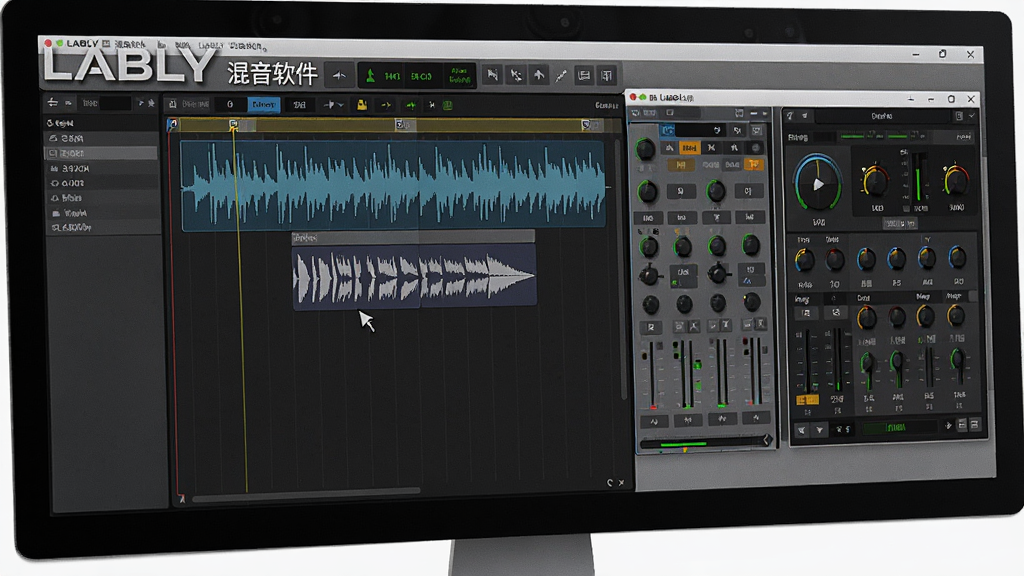Select the last row in the left sidebar list
The image size is (1024, 576).
tap(101, 227)
